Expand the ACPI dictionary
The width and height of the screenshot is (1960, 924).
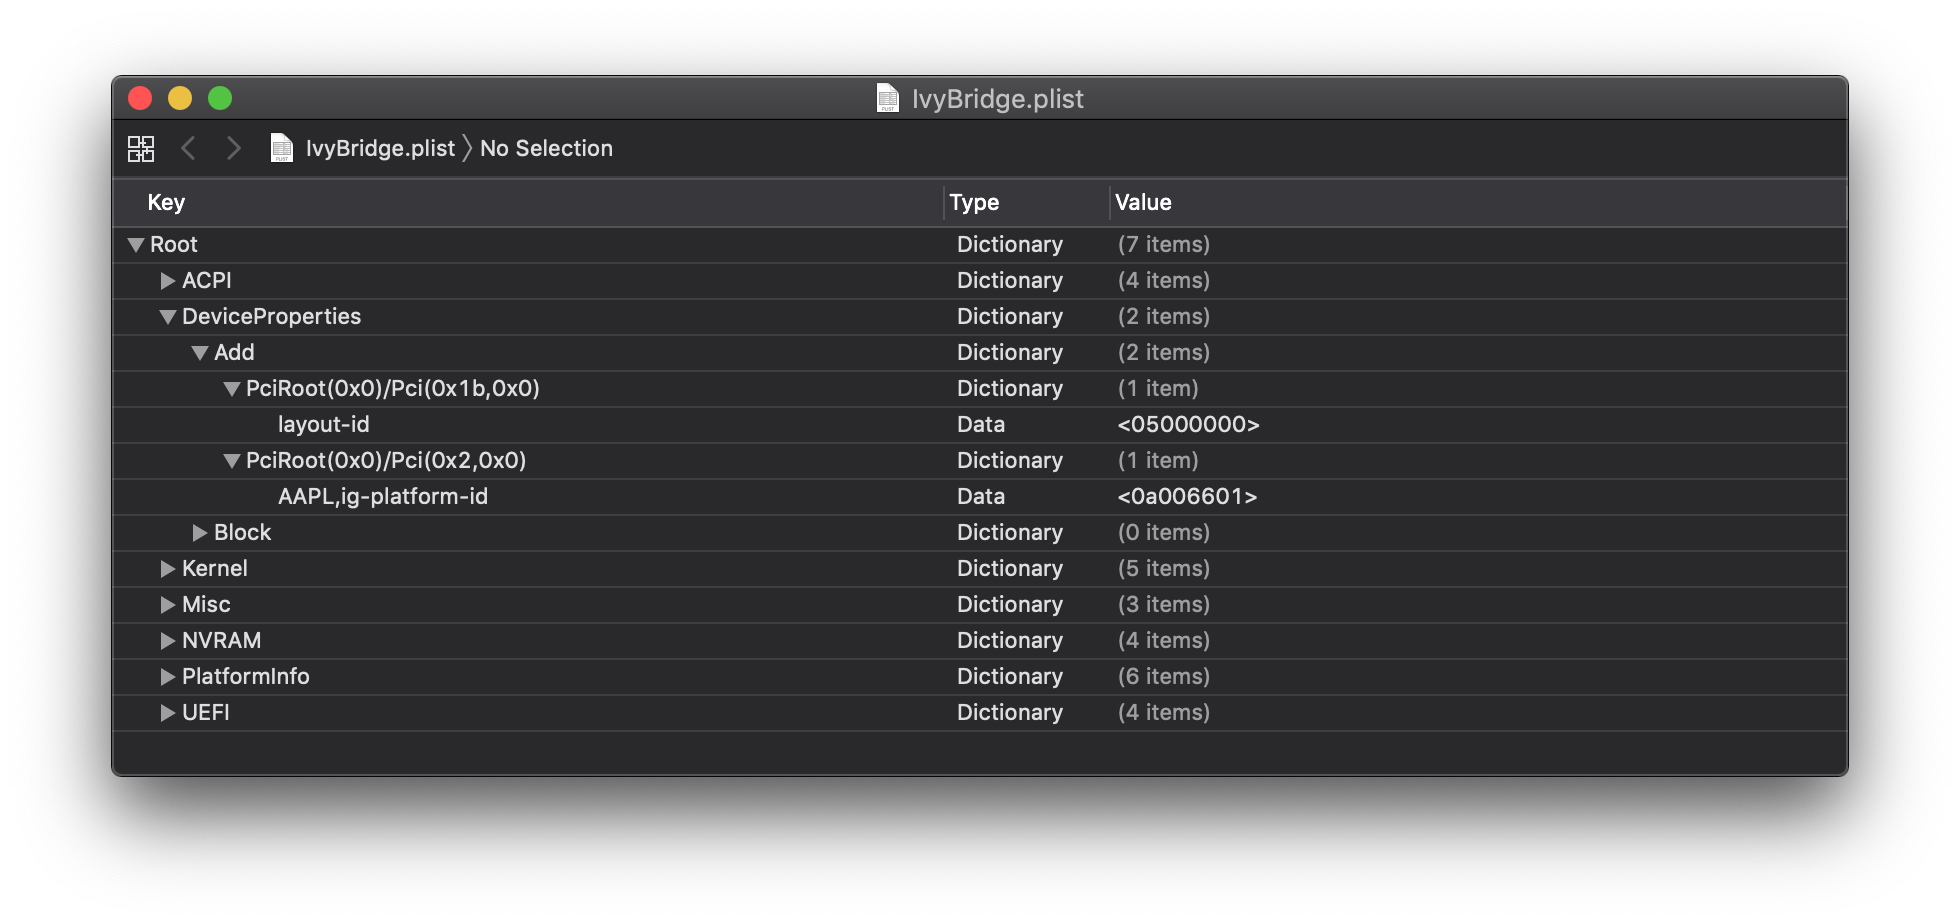pyautogui.click(x=168, y=281)
